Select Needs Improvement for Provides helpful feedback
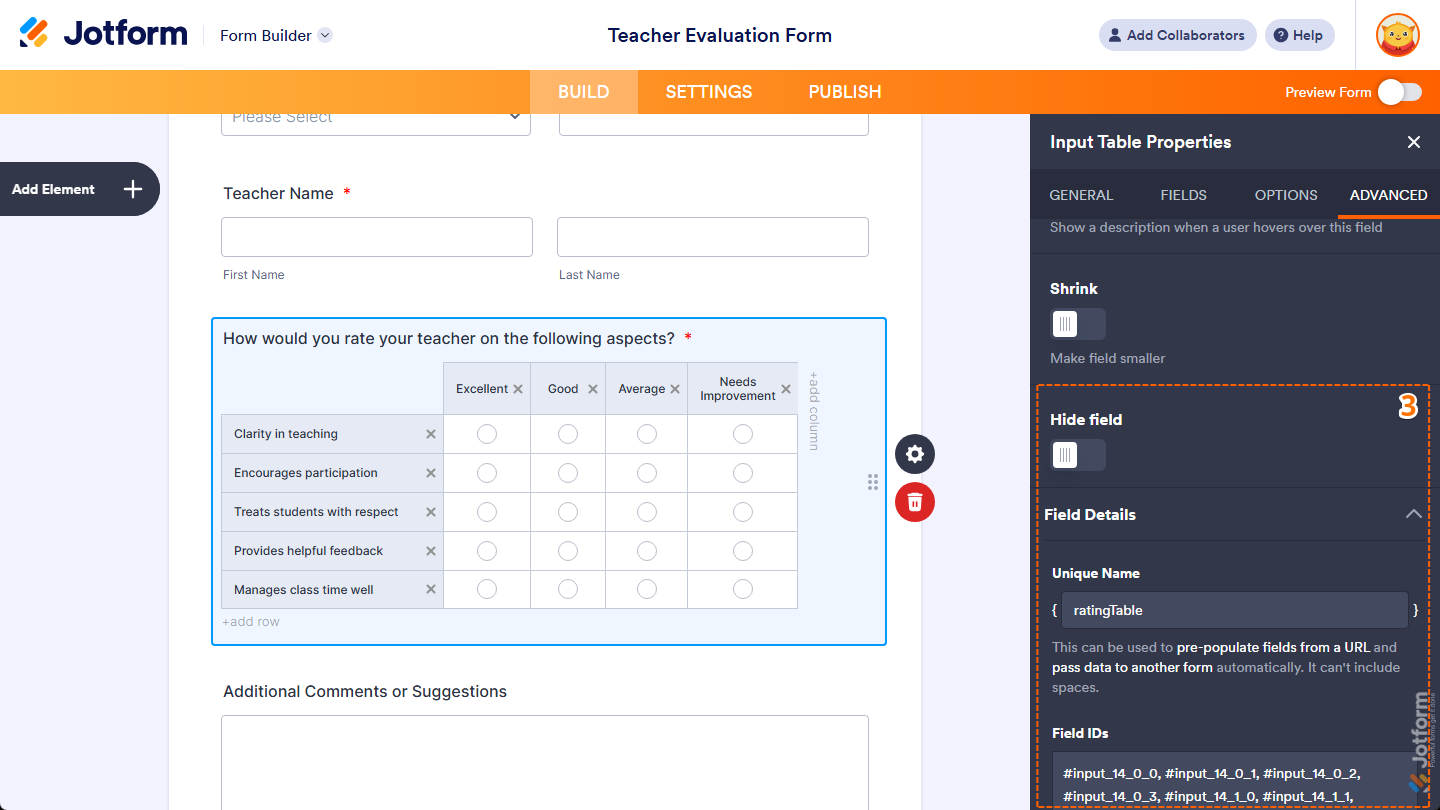The width and height of the screenshot is (1440, 810). click(x=743, y=551)
